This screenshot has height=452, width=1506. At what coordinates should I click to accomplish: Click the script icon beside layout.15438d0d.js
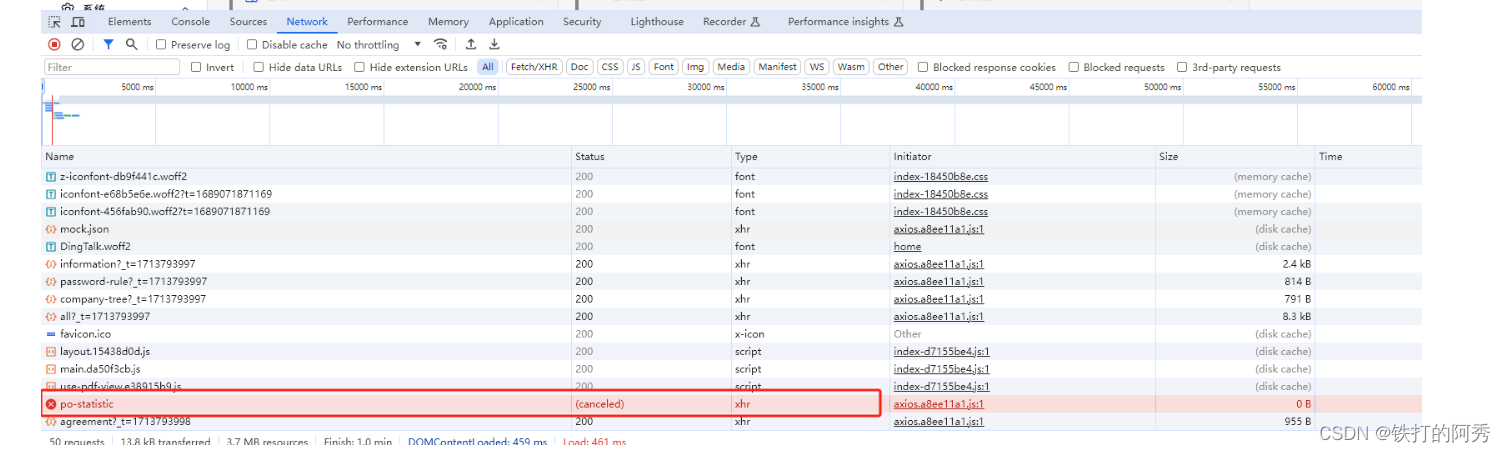coord(51,351)
